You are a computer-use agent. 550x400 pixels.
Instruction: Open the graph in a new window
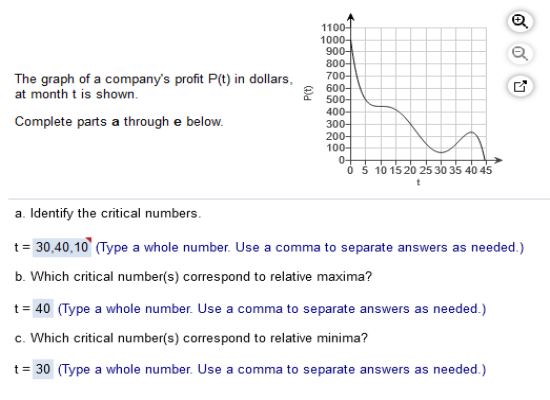(520, 86)
